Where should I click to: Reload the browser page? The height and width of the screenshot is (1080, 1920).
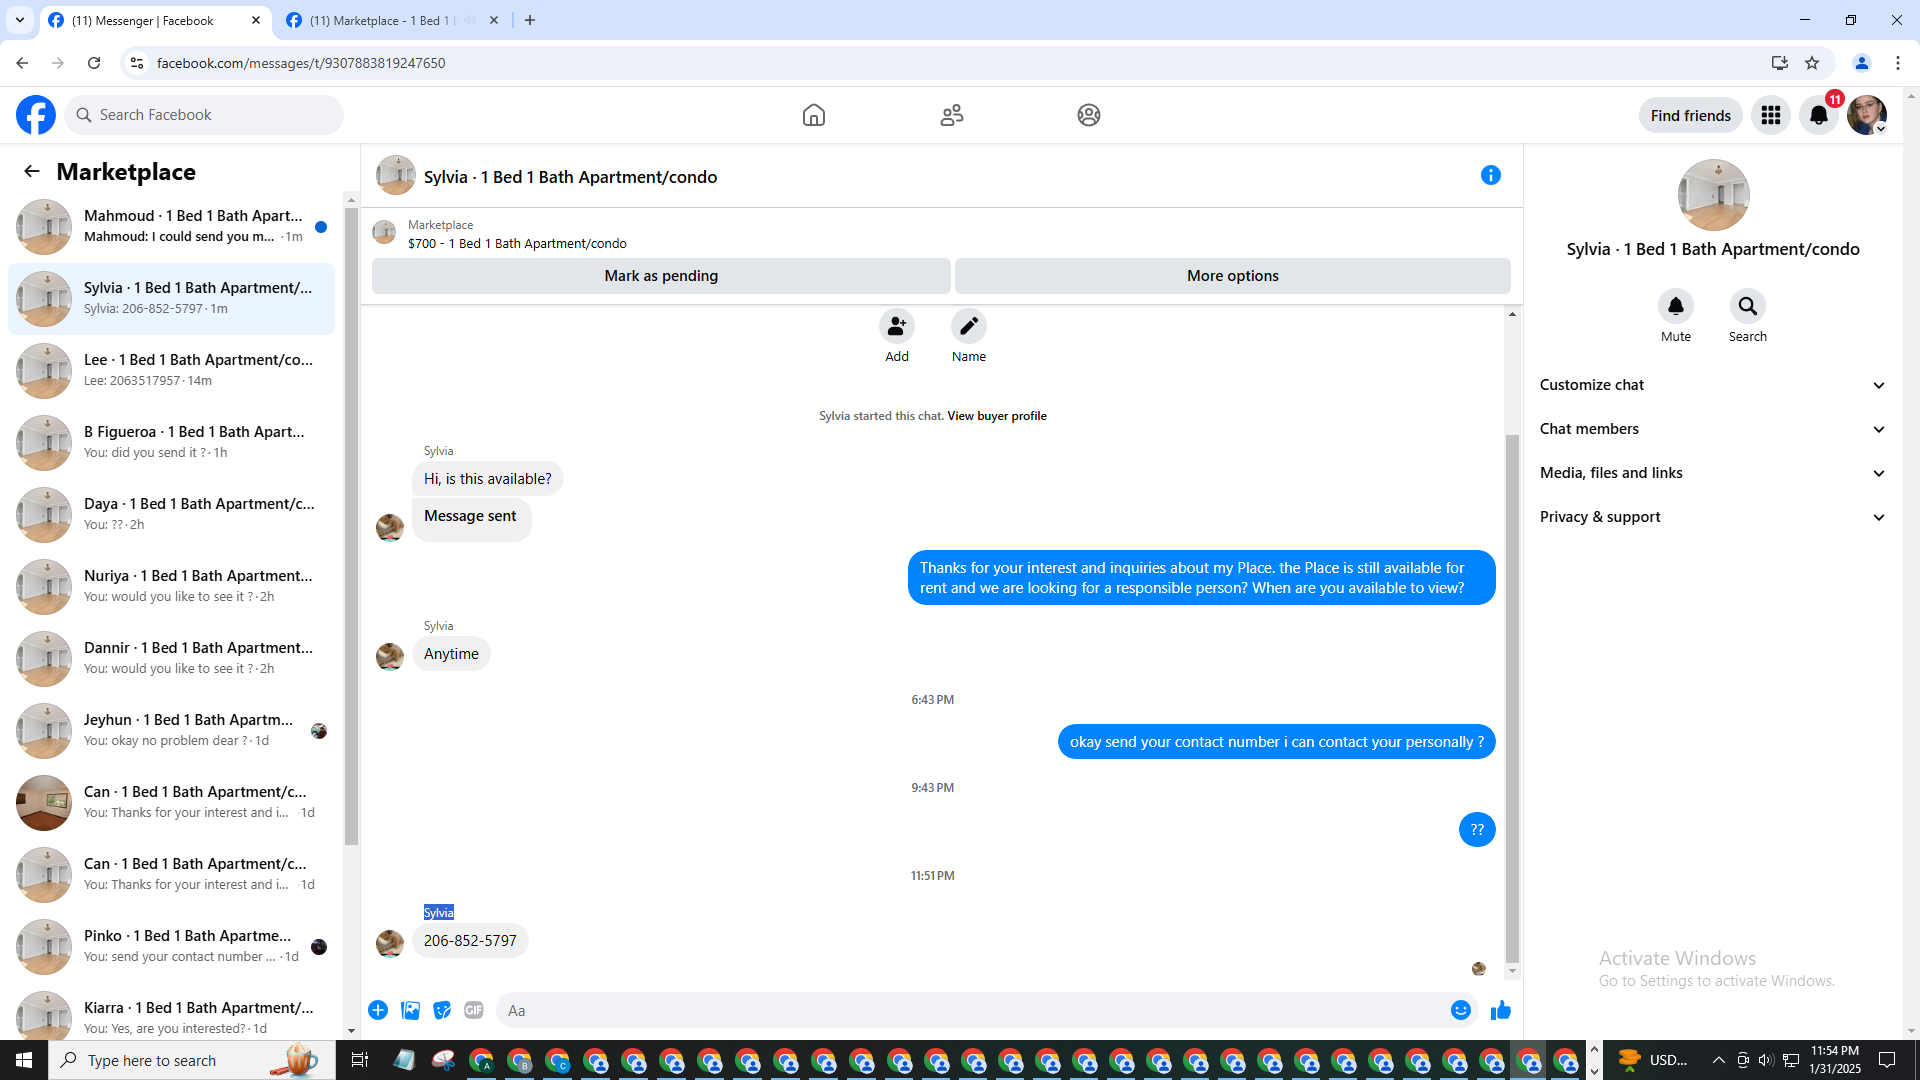click(x=94, y=63)
